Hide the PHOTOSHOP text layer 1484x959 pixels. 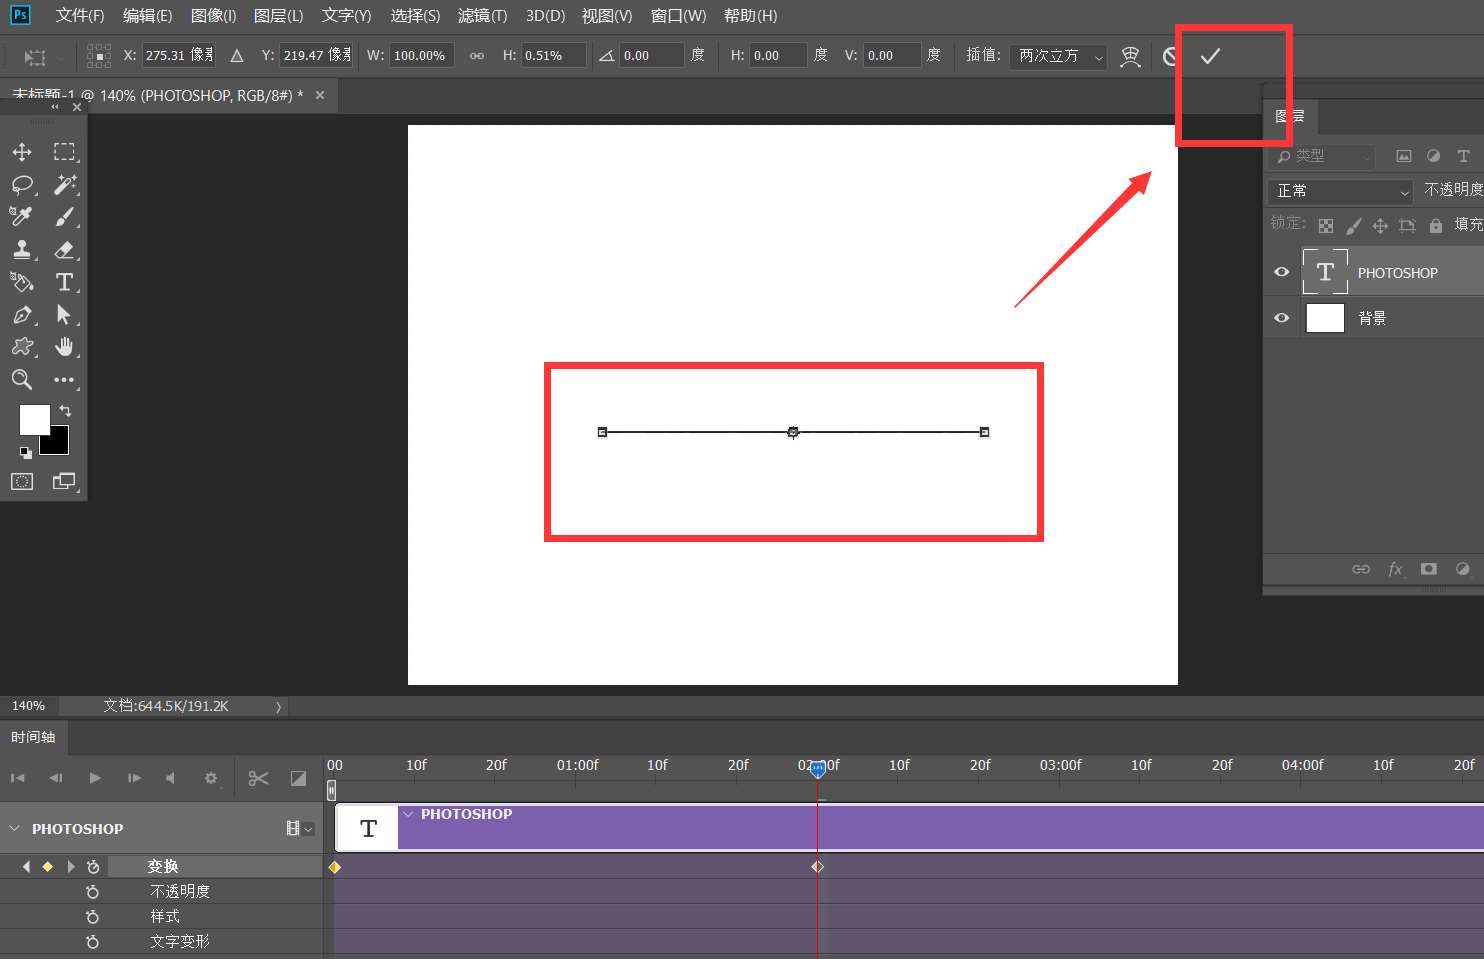pyautogui.click(x=1281, y=272)
